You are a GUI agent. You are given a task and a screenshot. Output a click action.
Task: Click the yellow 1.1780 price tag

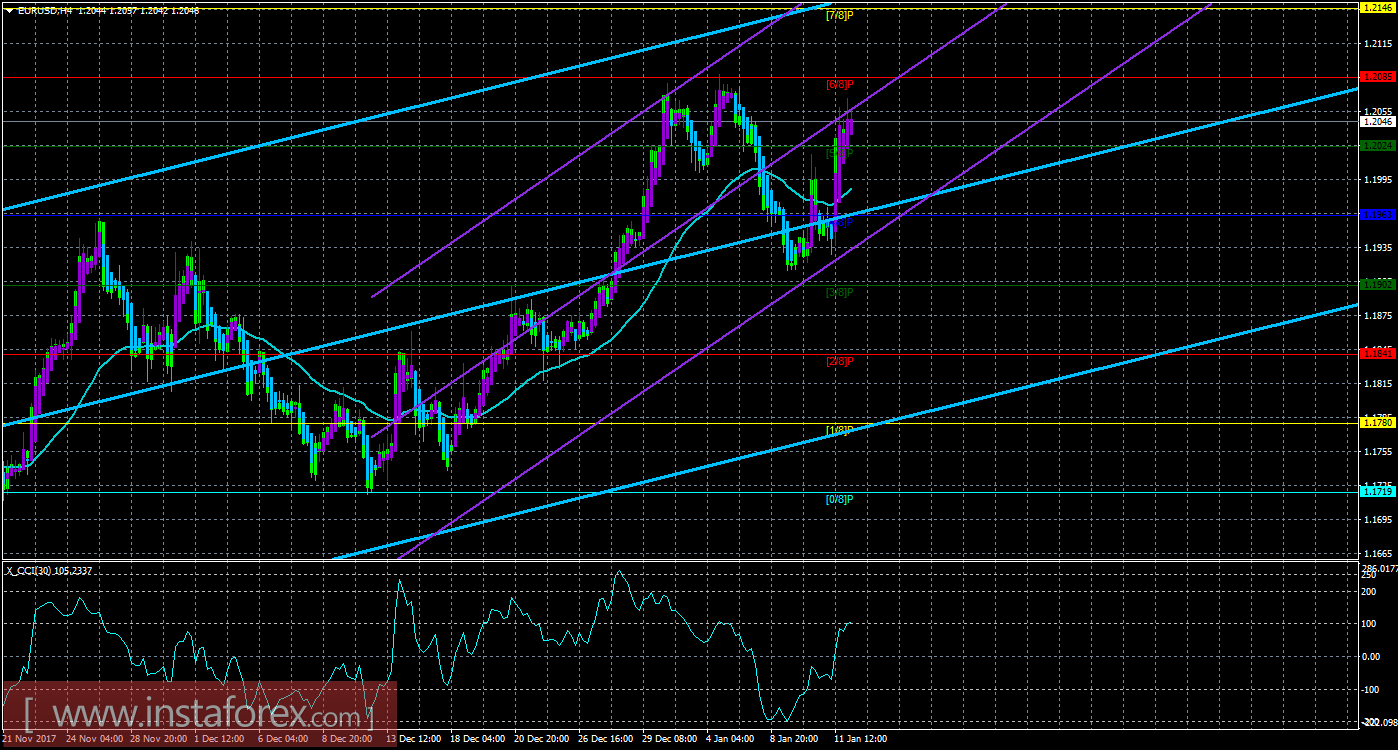pos(1378,422)
